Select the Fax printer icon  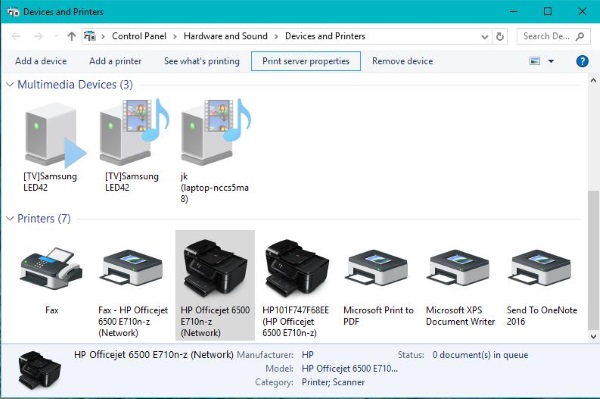tap(51, 269)
